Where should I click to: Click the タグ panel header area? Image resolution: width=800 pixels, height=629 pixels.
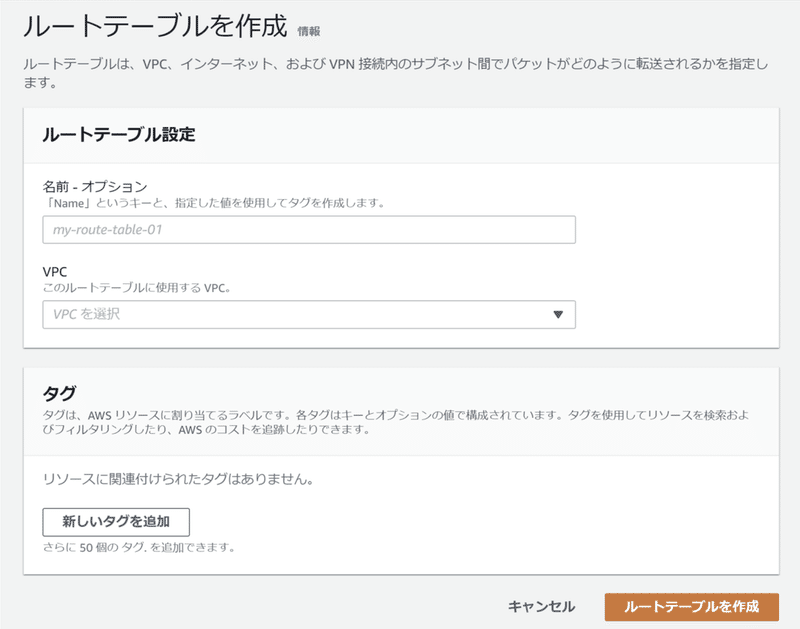[401, 411]
